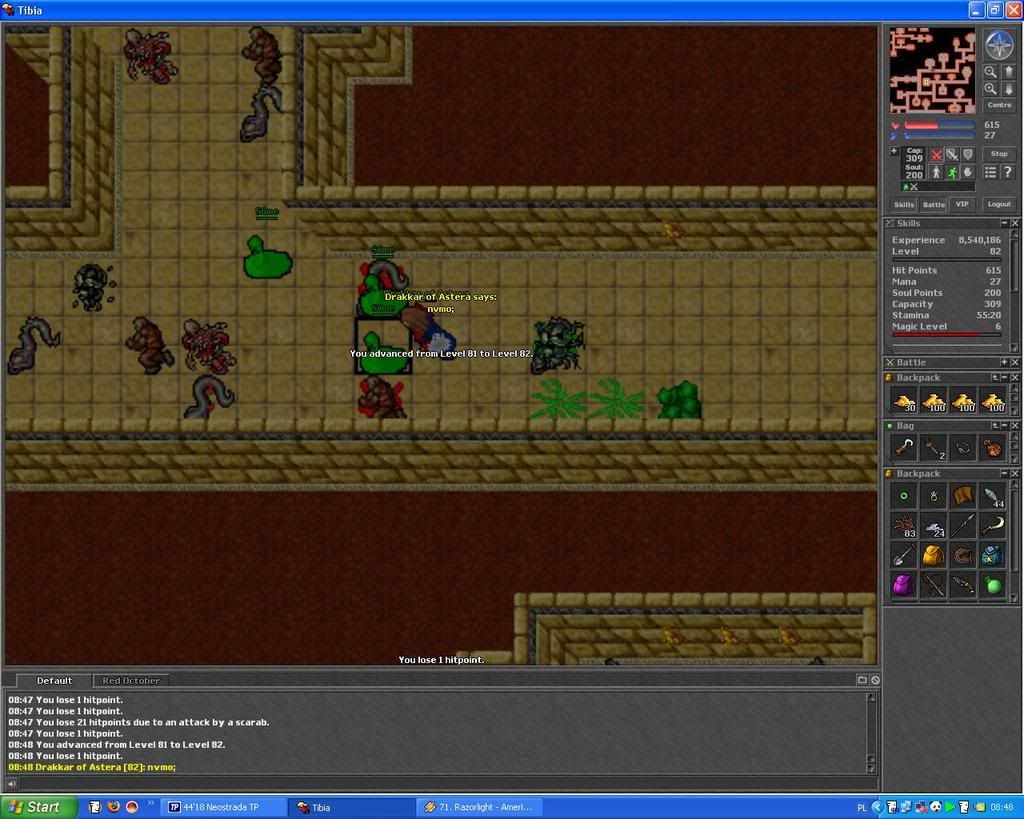Switch to Razorlight taskbar window
This screenshot has height=819, width=1024.
click(x=479, y=807)
